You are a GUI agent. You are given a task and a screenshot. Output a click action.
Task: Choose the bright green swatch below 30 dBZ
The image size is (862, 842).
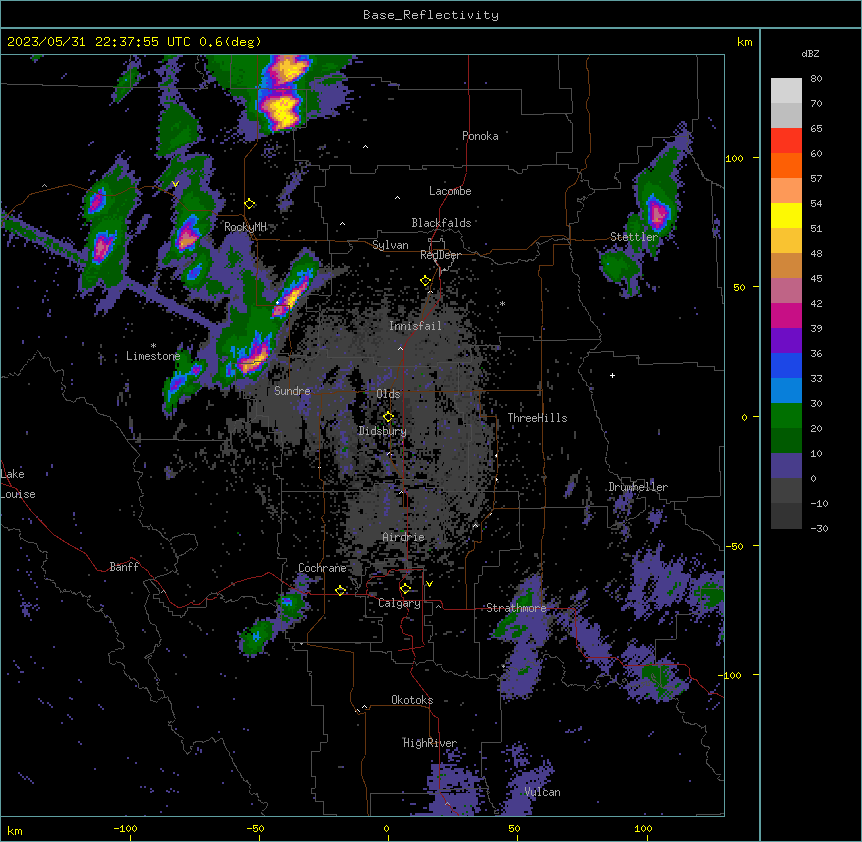click(786, 416)
